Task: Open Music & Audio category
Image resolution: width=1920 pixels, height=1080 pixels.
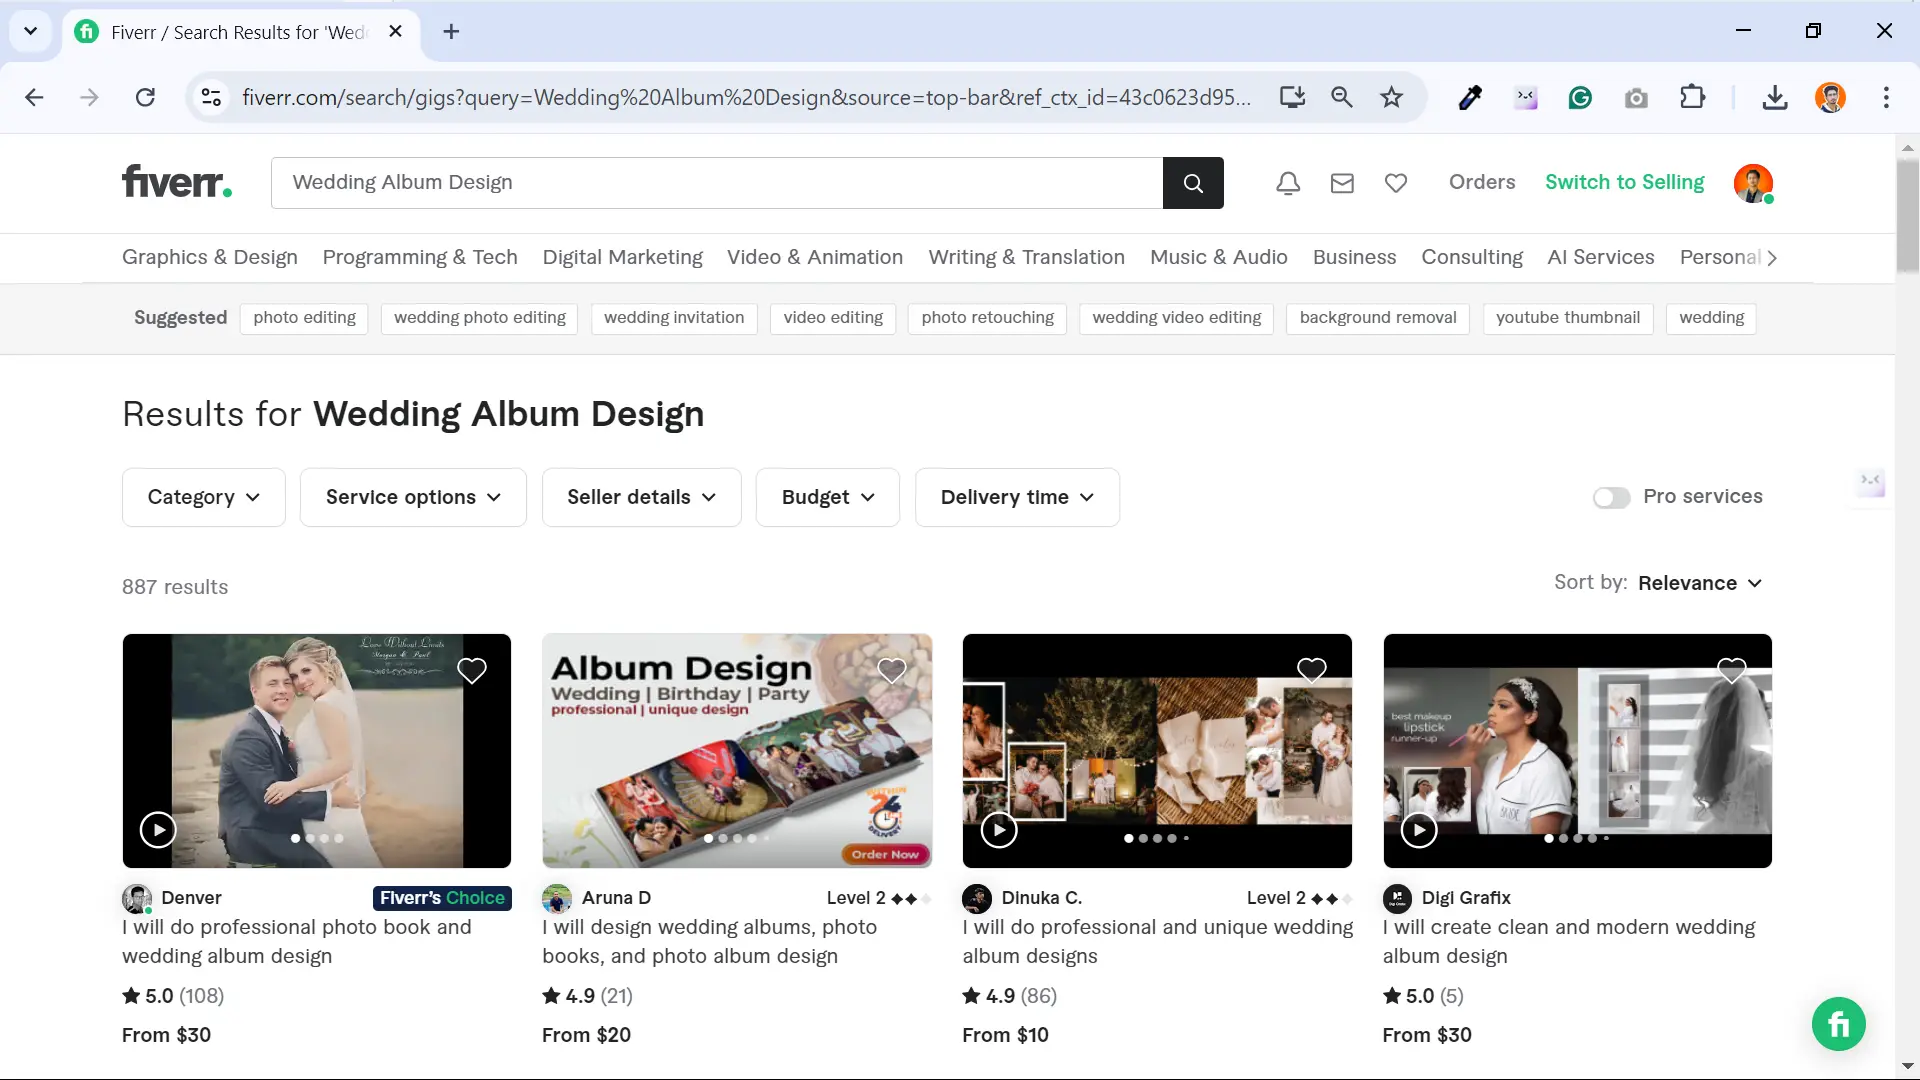Action: tap(1218, 257)
